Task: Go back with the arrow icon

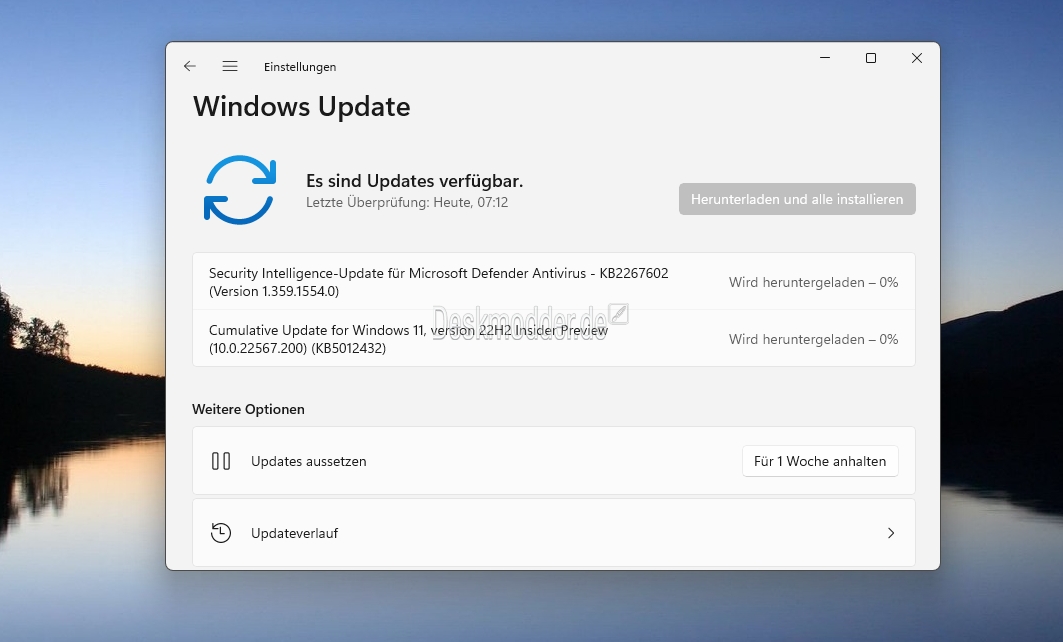Action: pyautogui.click(x=189, y=66)
